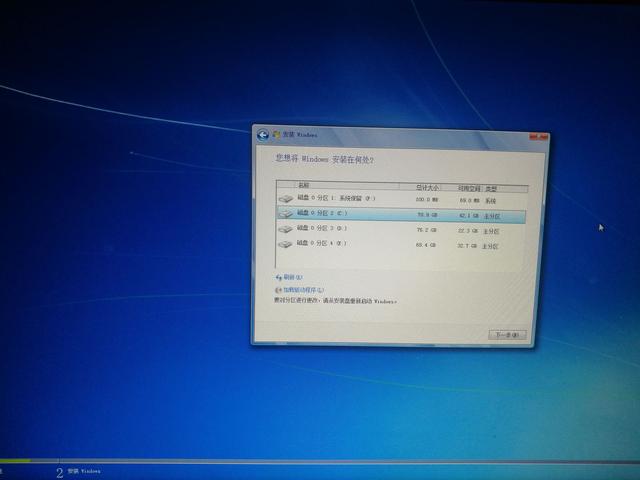Select the highlighted 磁盘 0 分区 2 row
640x480 pixels.
[x=401, y=215]
